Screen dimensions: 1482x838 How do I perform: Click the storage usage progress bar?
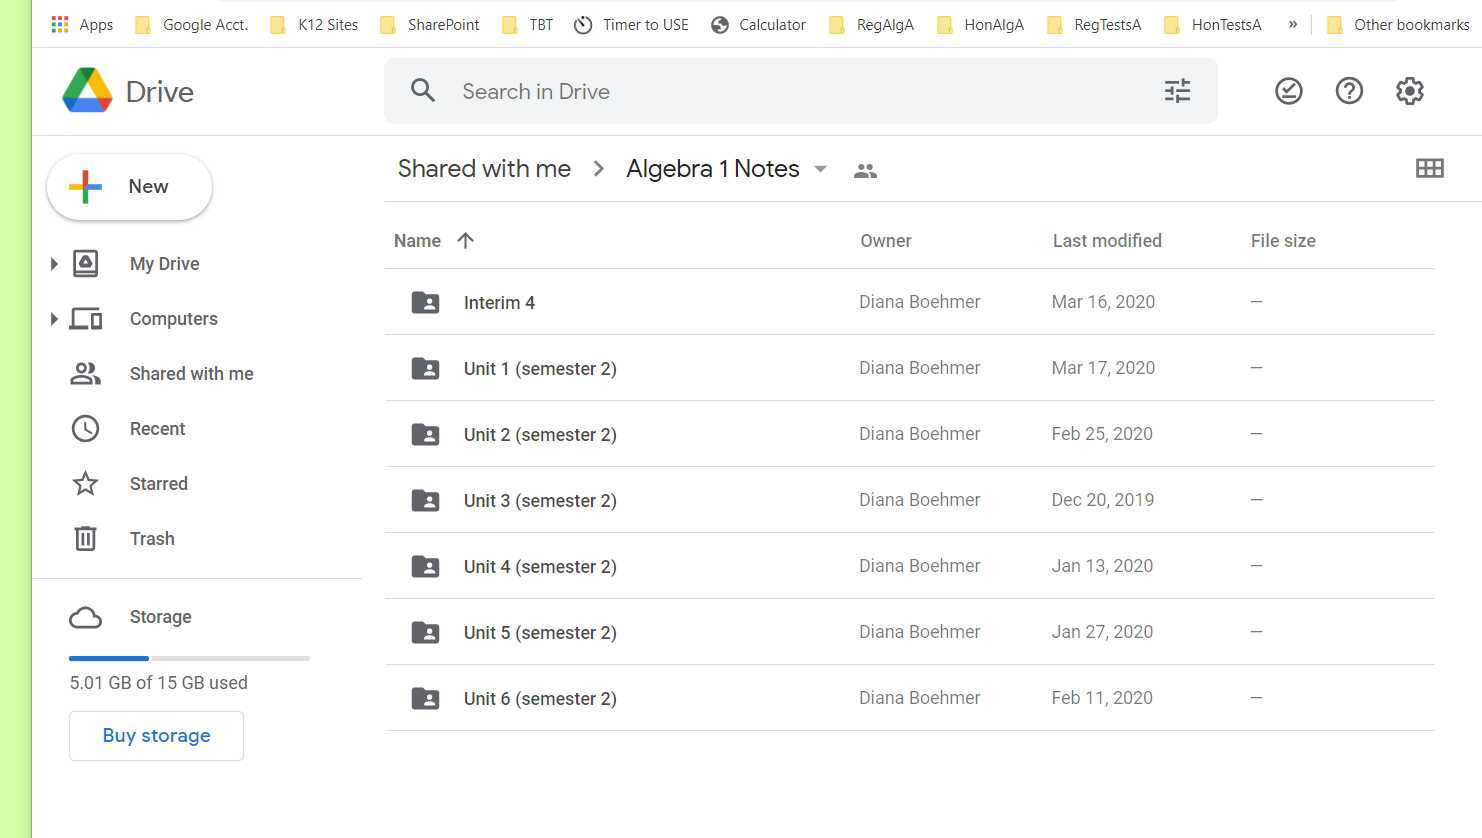coord(189,658)
